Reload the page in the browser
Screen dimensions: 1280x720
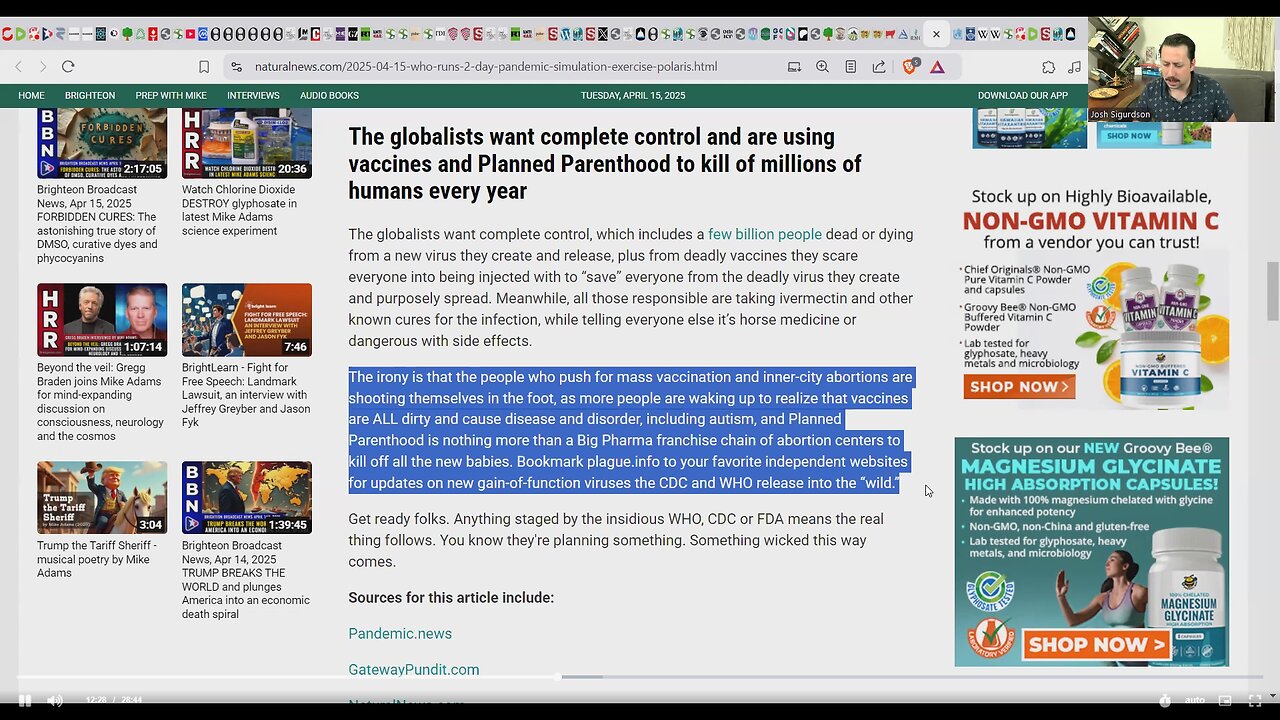pyautogui.click(x=68, y=67)
